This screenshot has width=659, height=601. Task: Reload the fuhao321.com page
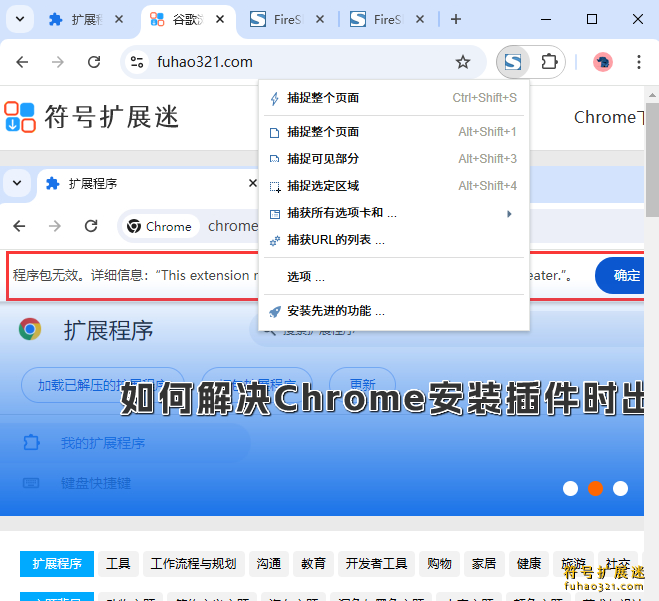click(94, 62)
